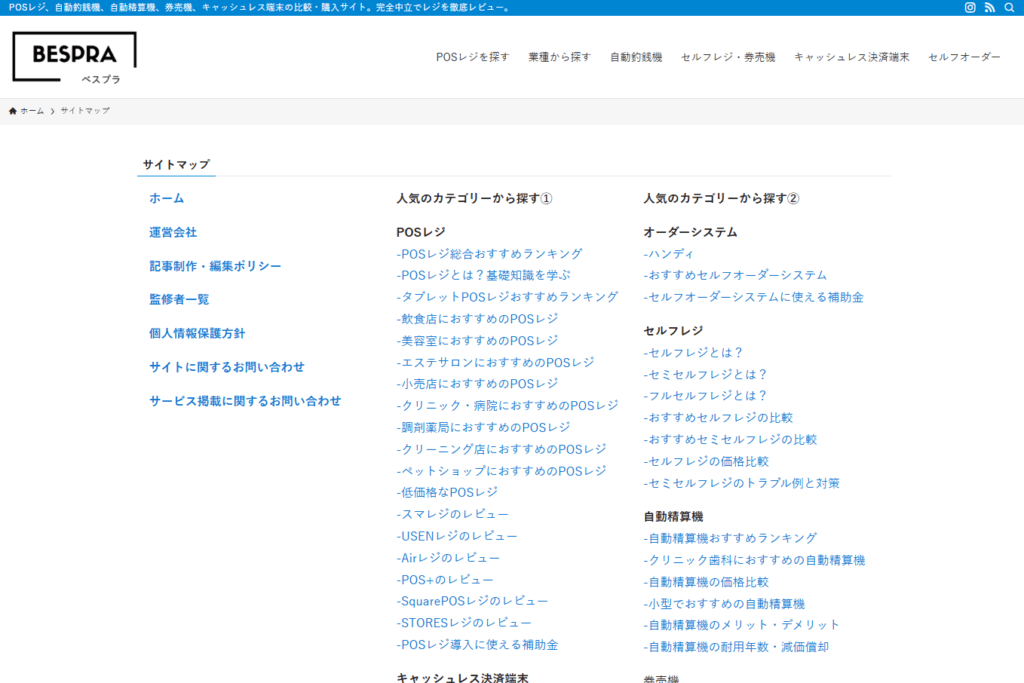Click the RSS feed icon

[988, 8]
